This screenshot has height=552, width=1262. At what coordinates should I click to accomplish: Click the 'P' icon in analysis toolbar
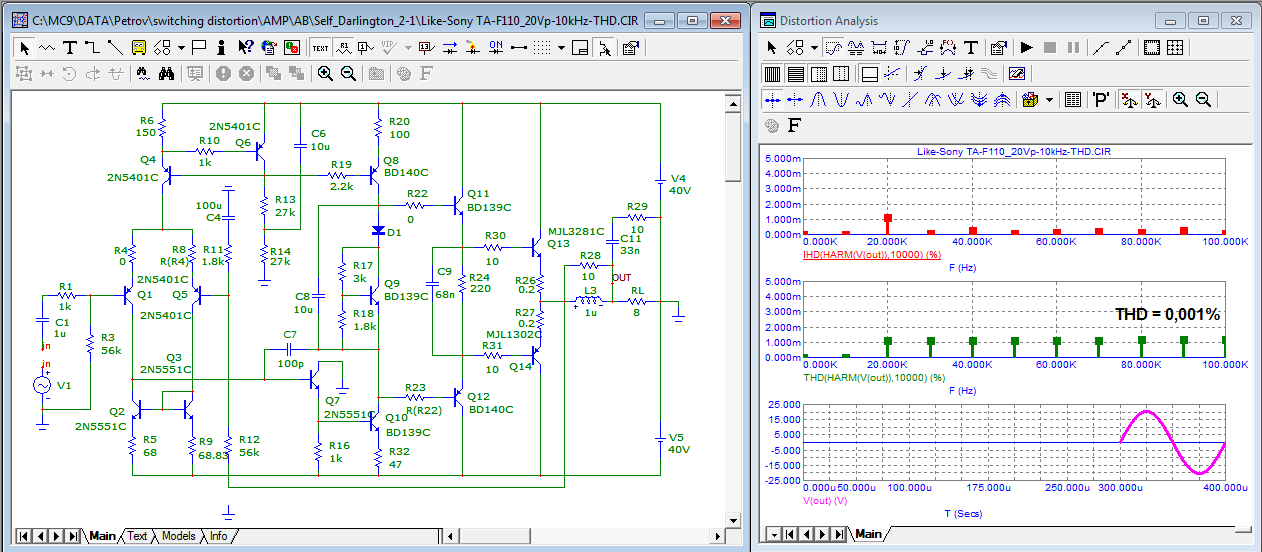[1100, 99]
